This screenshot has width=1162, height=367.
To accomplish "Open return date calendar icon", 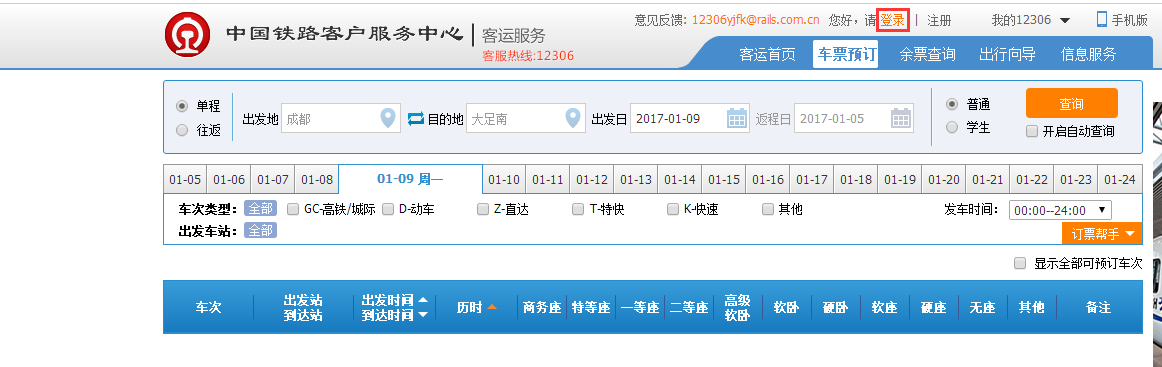I will 900,118.
